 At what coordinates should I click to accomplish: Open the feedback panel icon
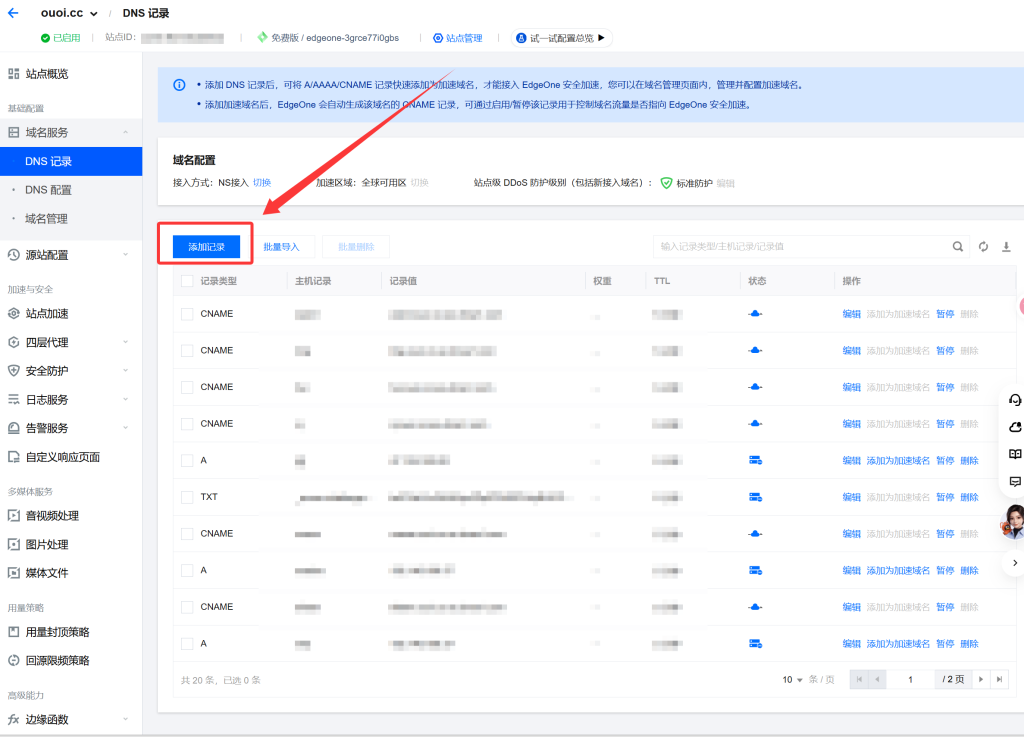pos(1015,481)
